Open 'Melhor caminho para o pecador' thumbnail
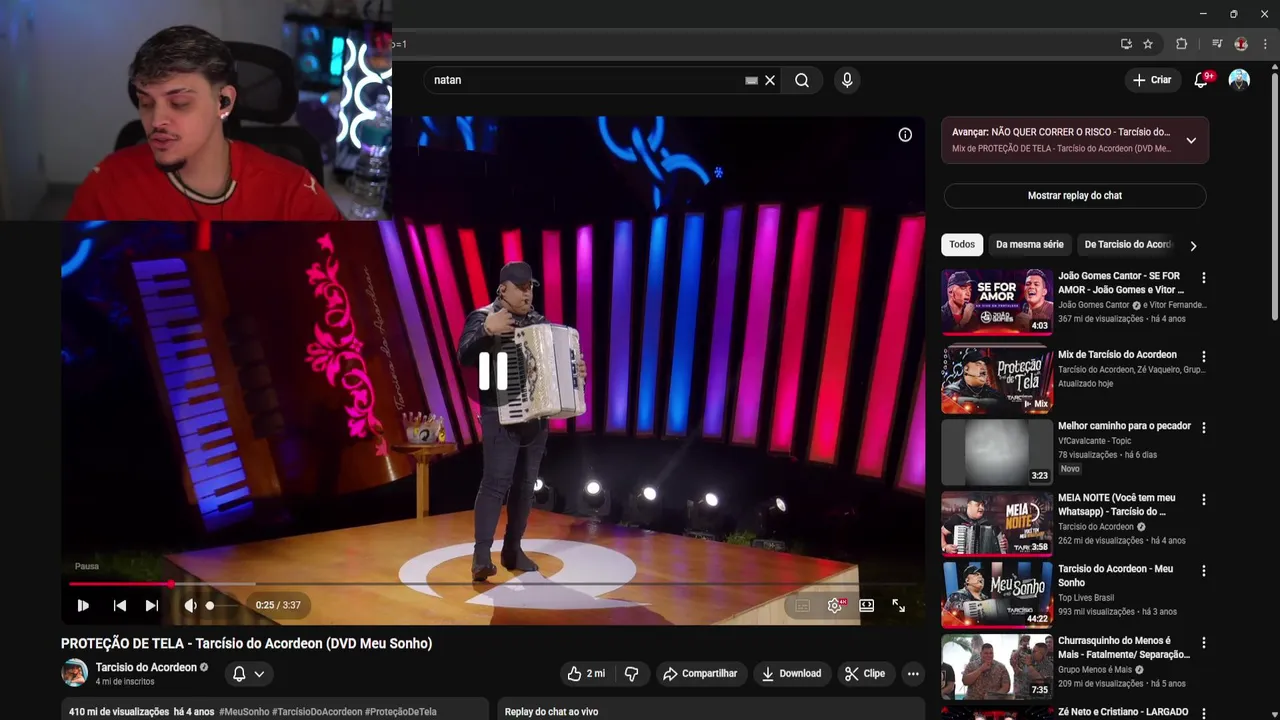 click(x=997, y=451)
